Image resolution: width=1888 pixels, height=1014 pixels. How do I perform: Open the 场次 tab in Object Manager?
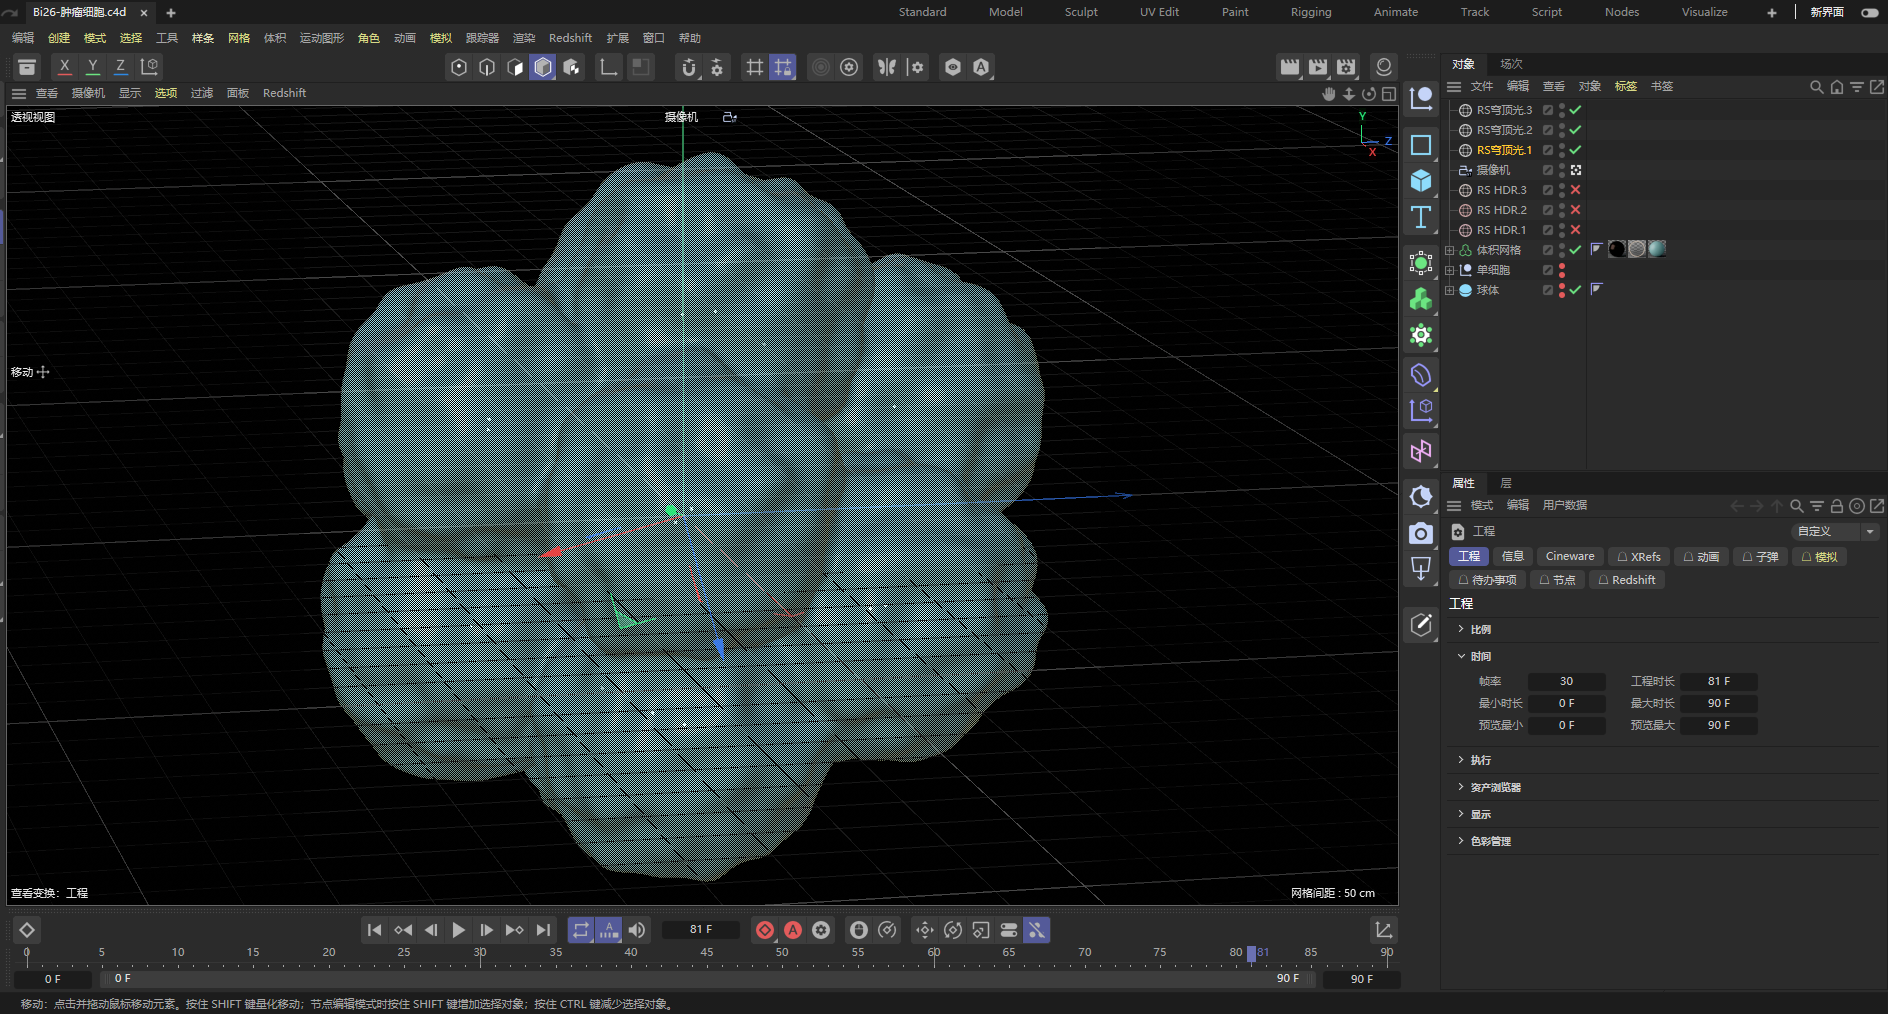[1511, 64]
